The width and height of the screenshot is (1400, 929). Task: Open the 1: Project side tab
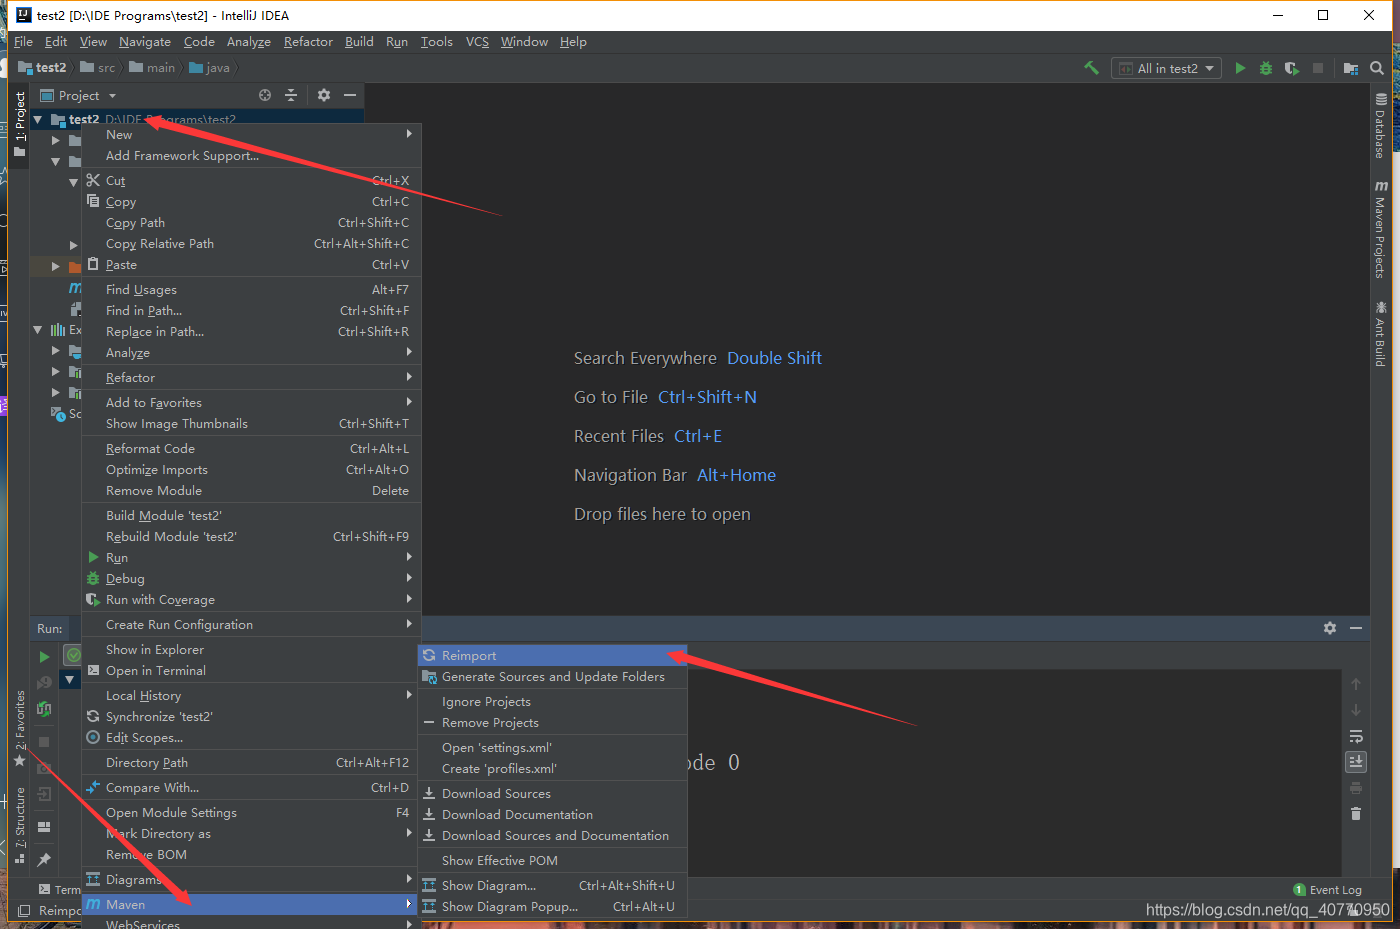[19, 124]
